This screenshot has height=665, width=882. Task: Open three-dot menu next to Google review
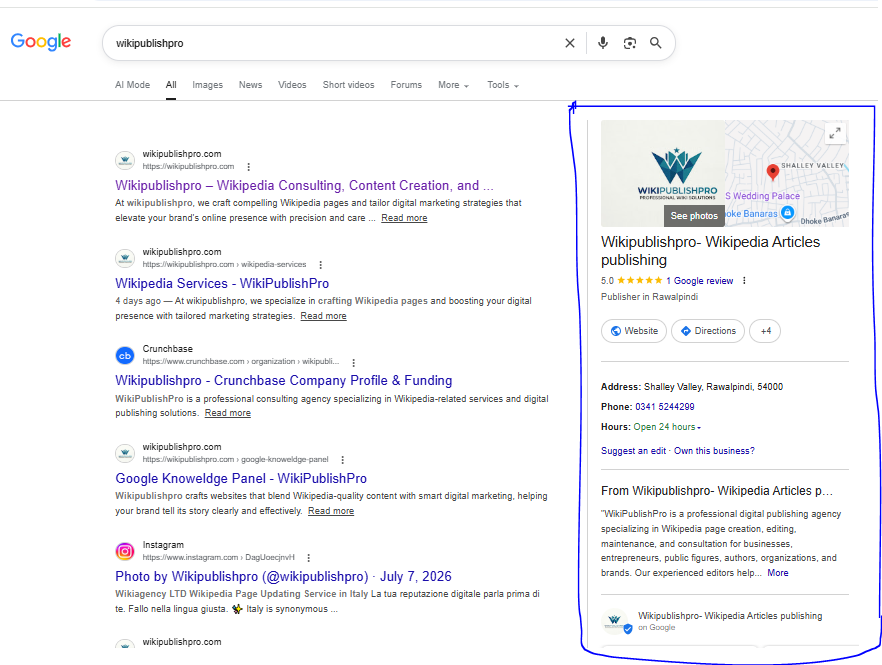[x=744, y=280]
